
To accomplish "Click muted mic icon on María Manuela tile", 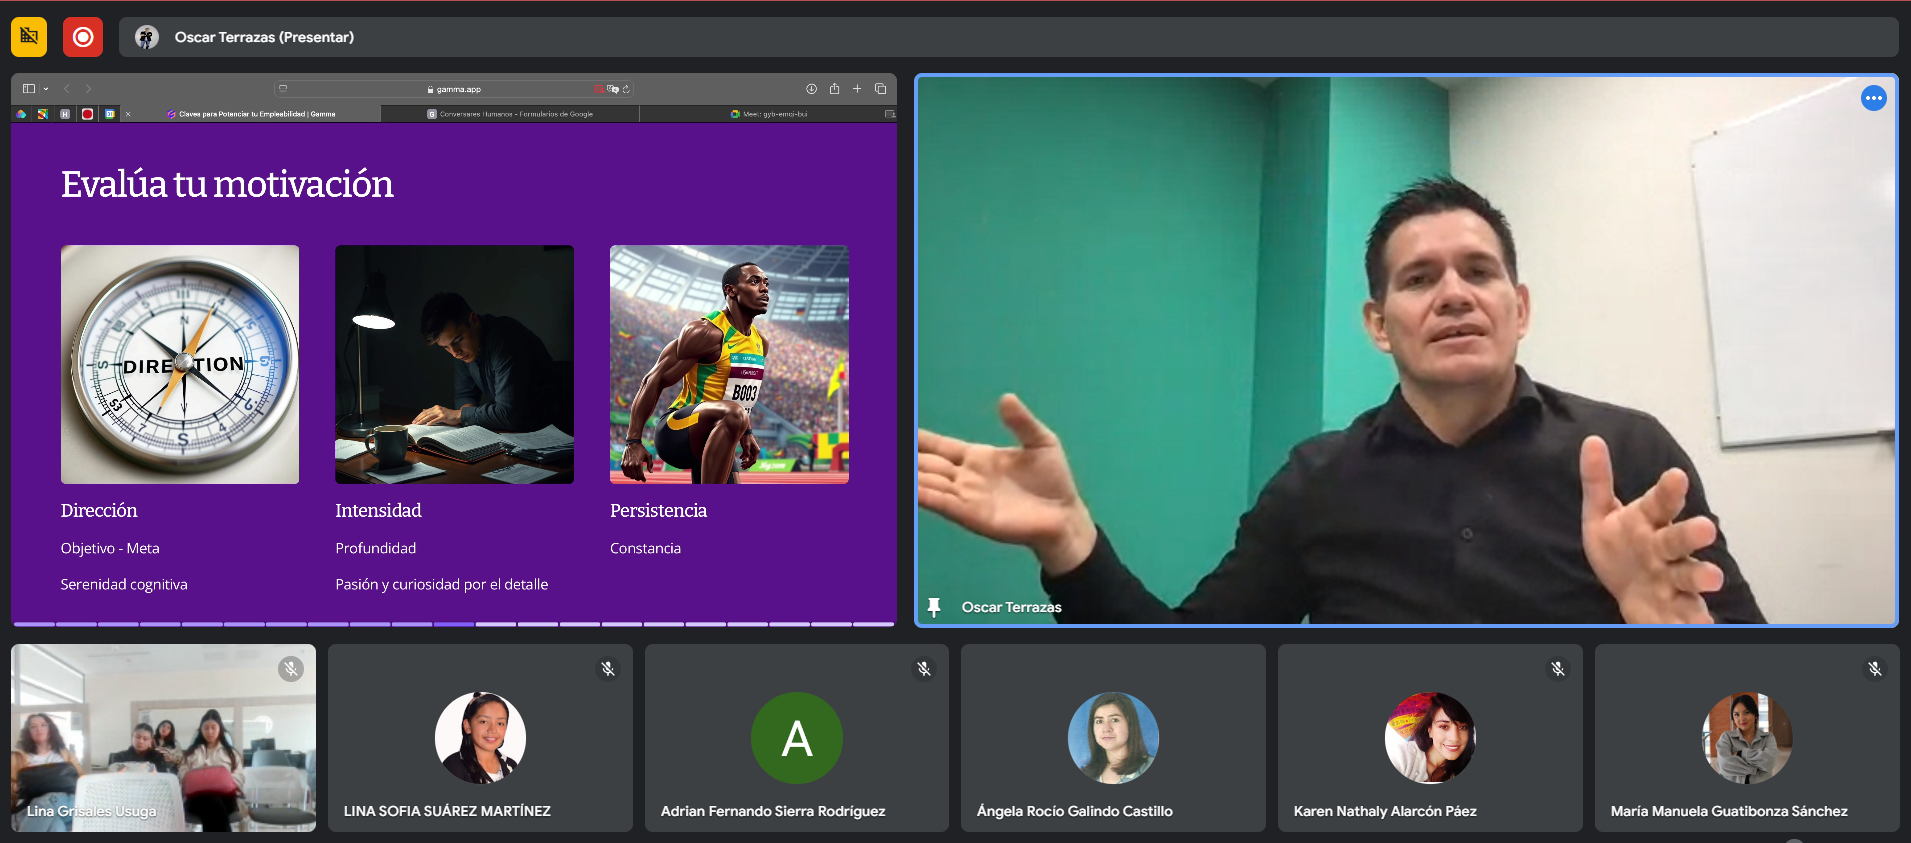I will click(x=1874, y=669).
